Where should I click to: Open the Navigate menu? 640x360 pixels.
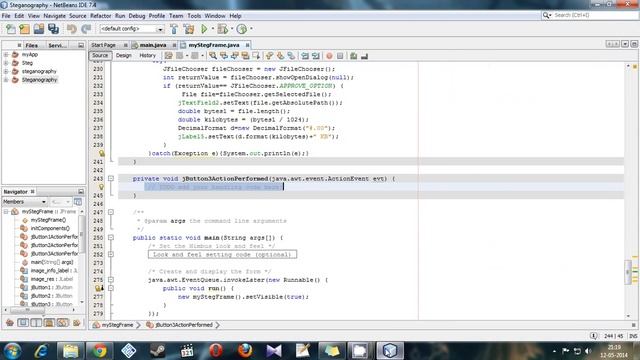point(54,16)
